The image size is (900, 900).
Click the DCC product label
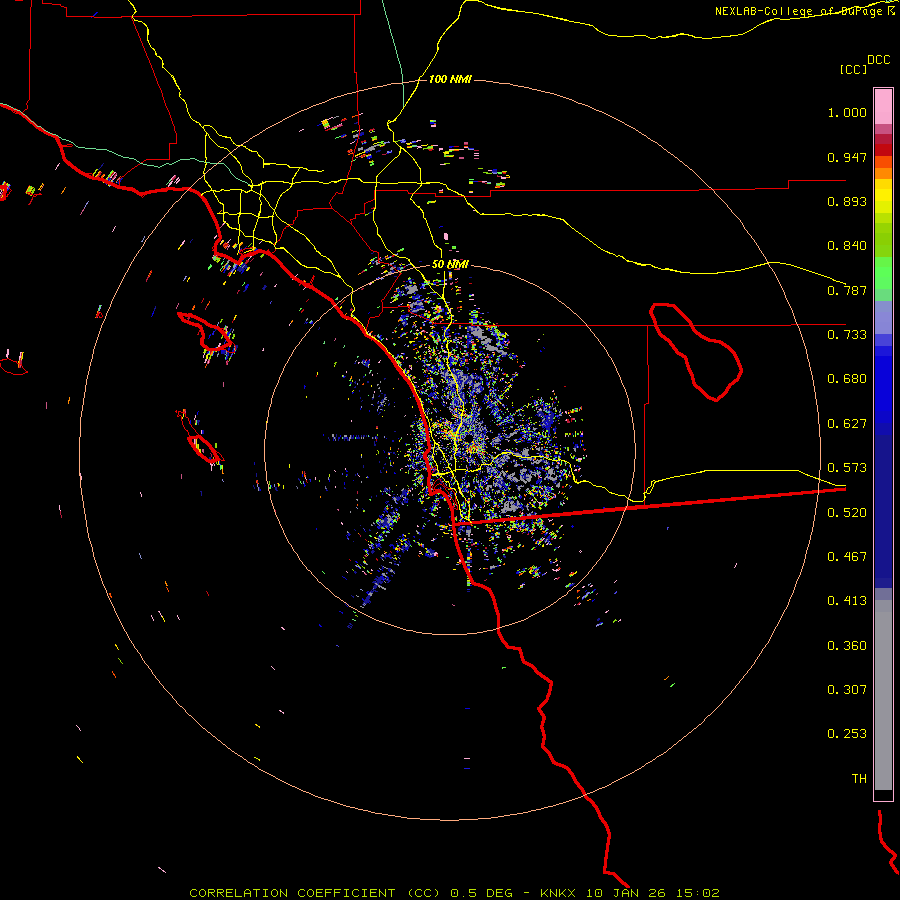(878, 60)
